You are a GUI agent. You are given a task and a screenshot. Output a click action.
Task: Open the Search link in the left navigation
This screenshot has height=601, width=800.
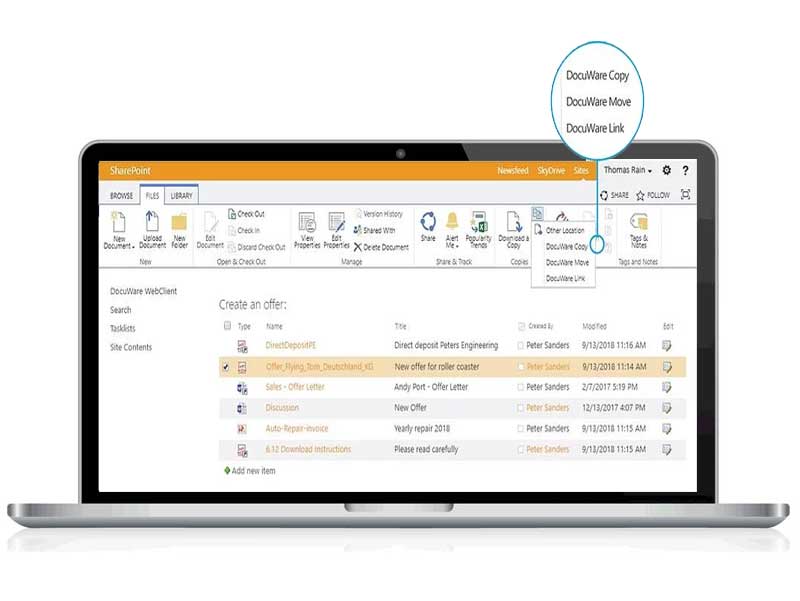[x=120, y=310]
